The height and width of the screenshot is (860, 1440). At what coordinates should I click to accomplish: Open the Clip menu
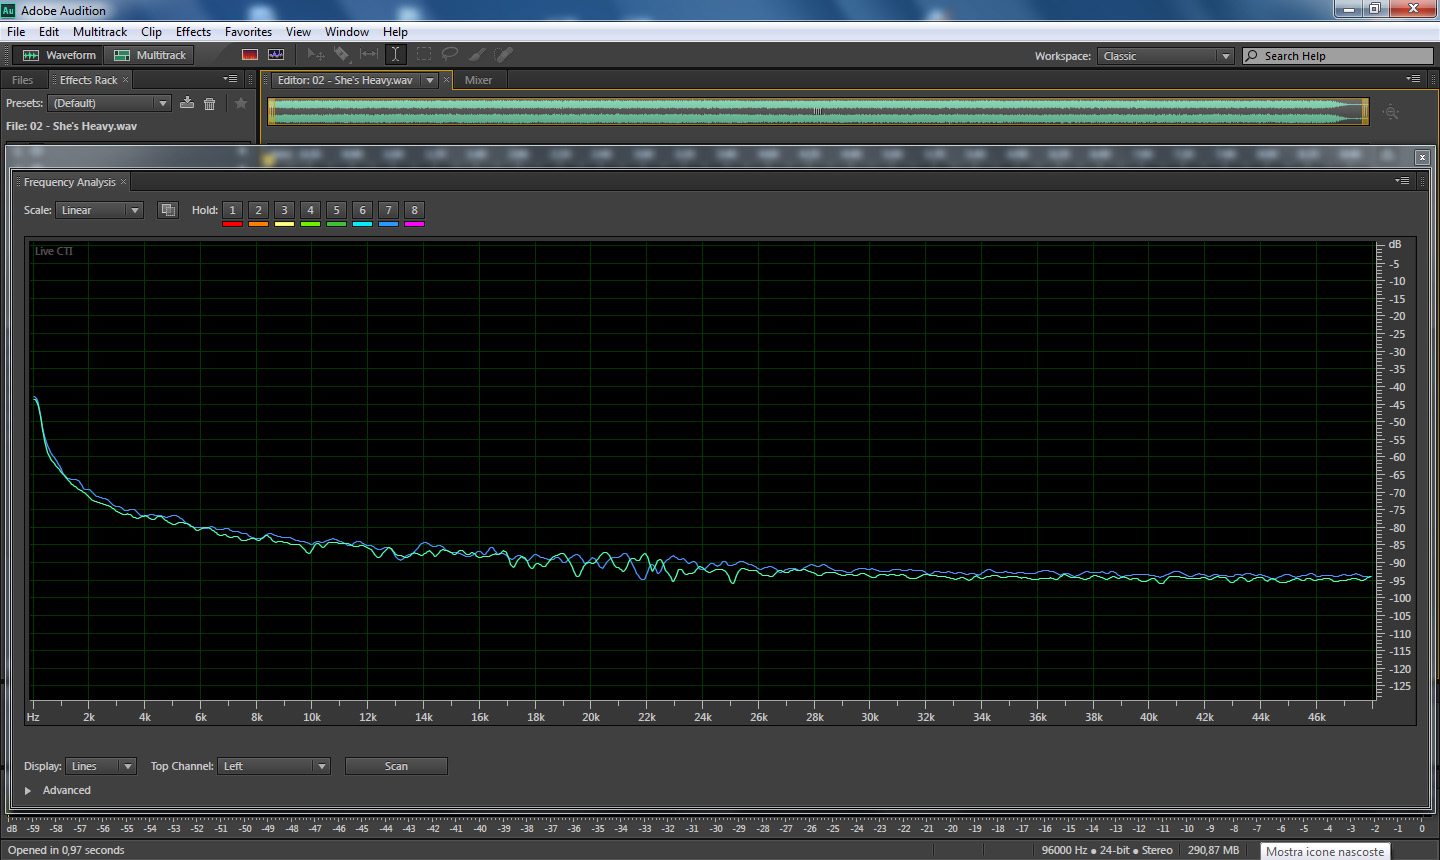tap(151, 31)
